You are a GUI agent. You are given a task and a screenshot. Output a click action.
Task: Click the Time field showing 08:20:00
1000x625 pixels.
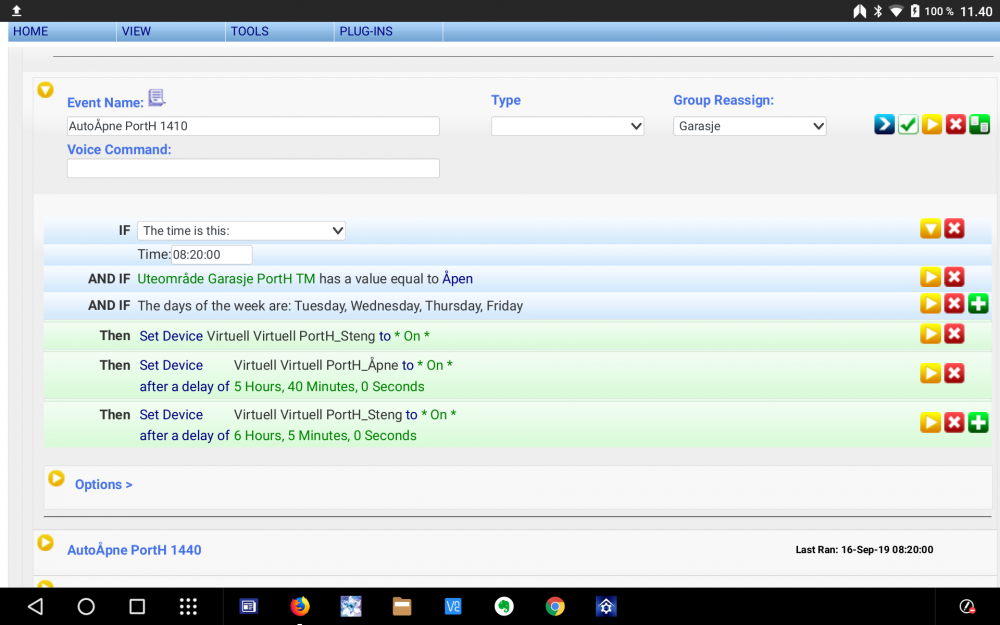[211, 255]
